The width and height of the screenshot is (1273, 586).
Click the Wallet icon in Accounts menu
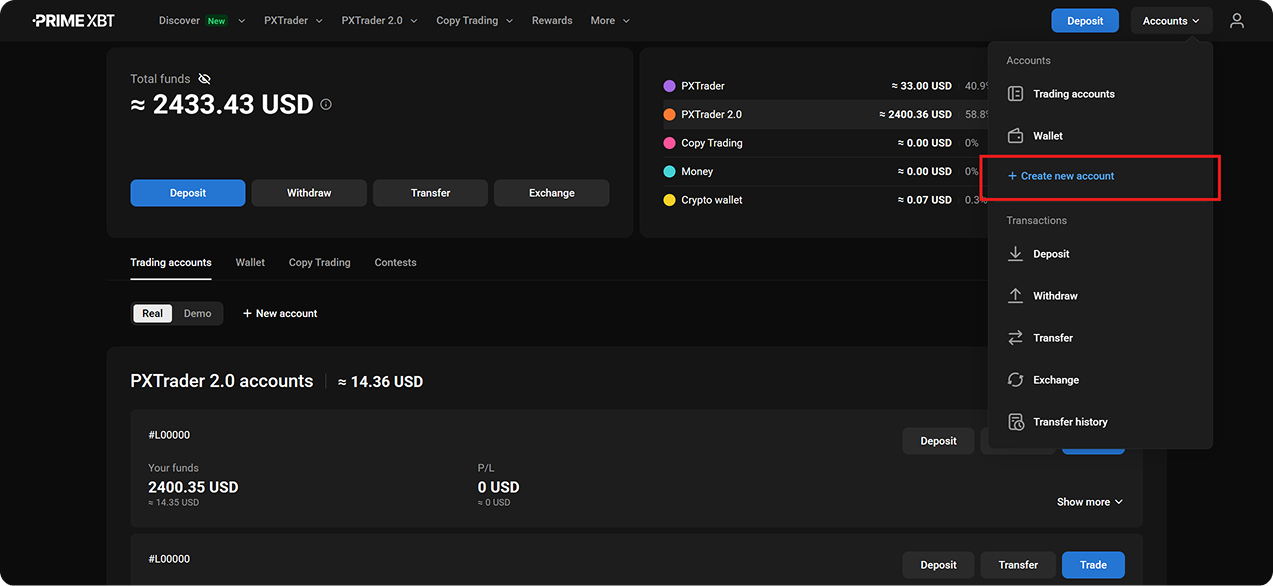click(x=1016, y=135)
